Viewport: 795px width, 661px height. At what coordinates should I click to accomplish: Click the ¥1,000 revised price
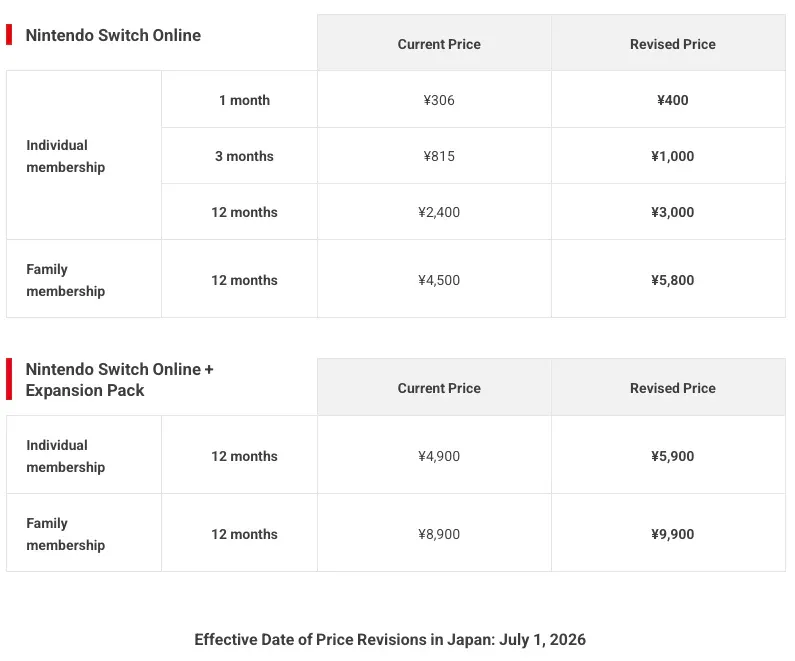tap(673, 156)
